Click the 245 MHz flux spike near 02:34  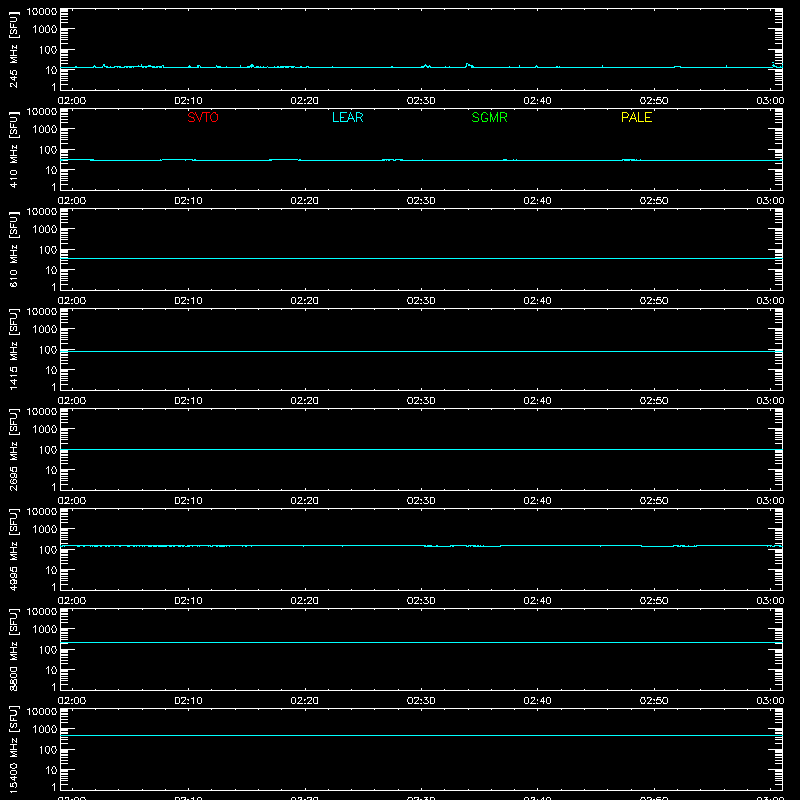(x=468, y=65)
